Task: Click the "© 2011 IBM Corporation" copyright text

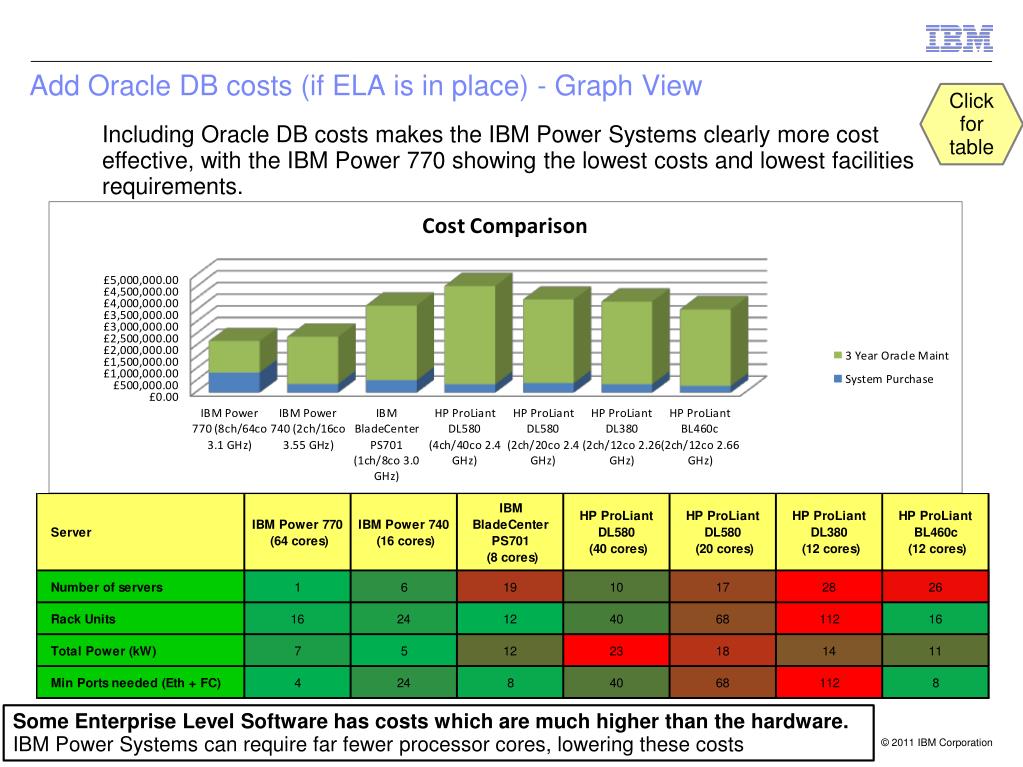Action: pyautogui.click(x=936, y=742)
